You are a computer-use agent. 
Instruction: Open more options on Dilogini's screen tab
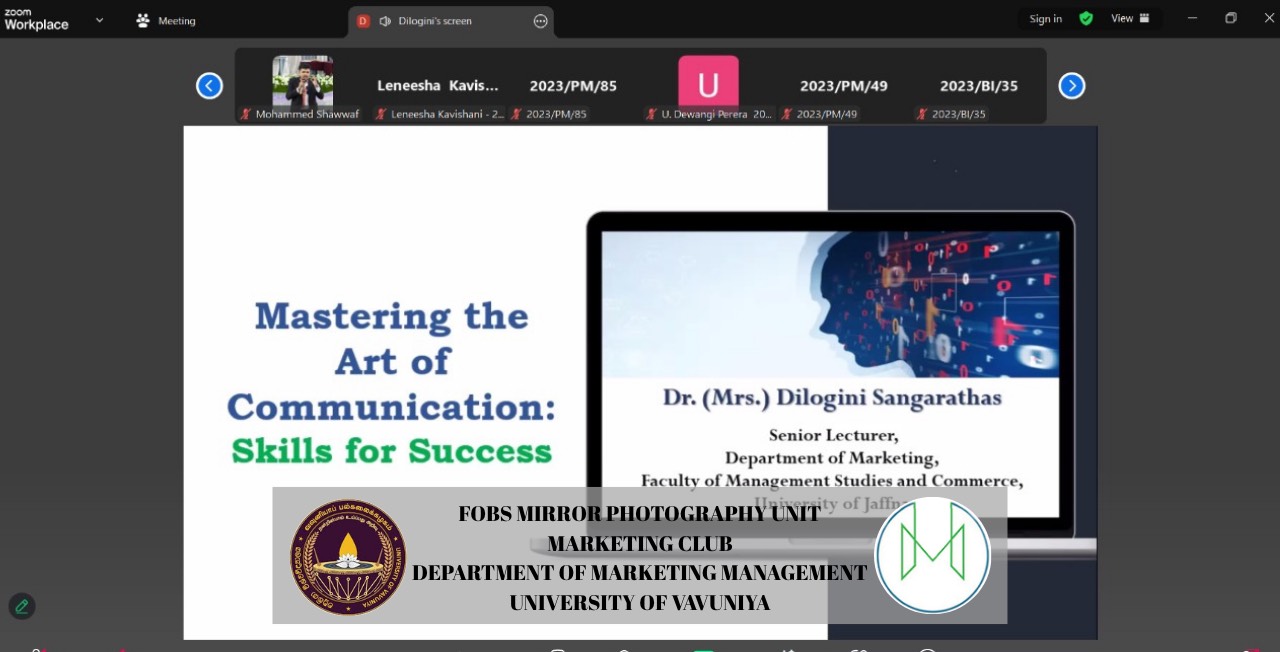(x=541, y=21)
